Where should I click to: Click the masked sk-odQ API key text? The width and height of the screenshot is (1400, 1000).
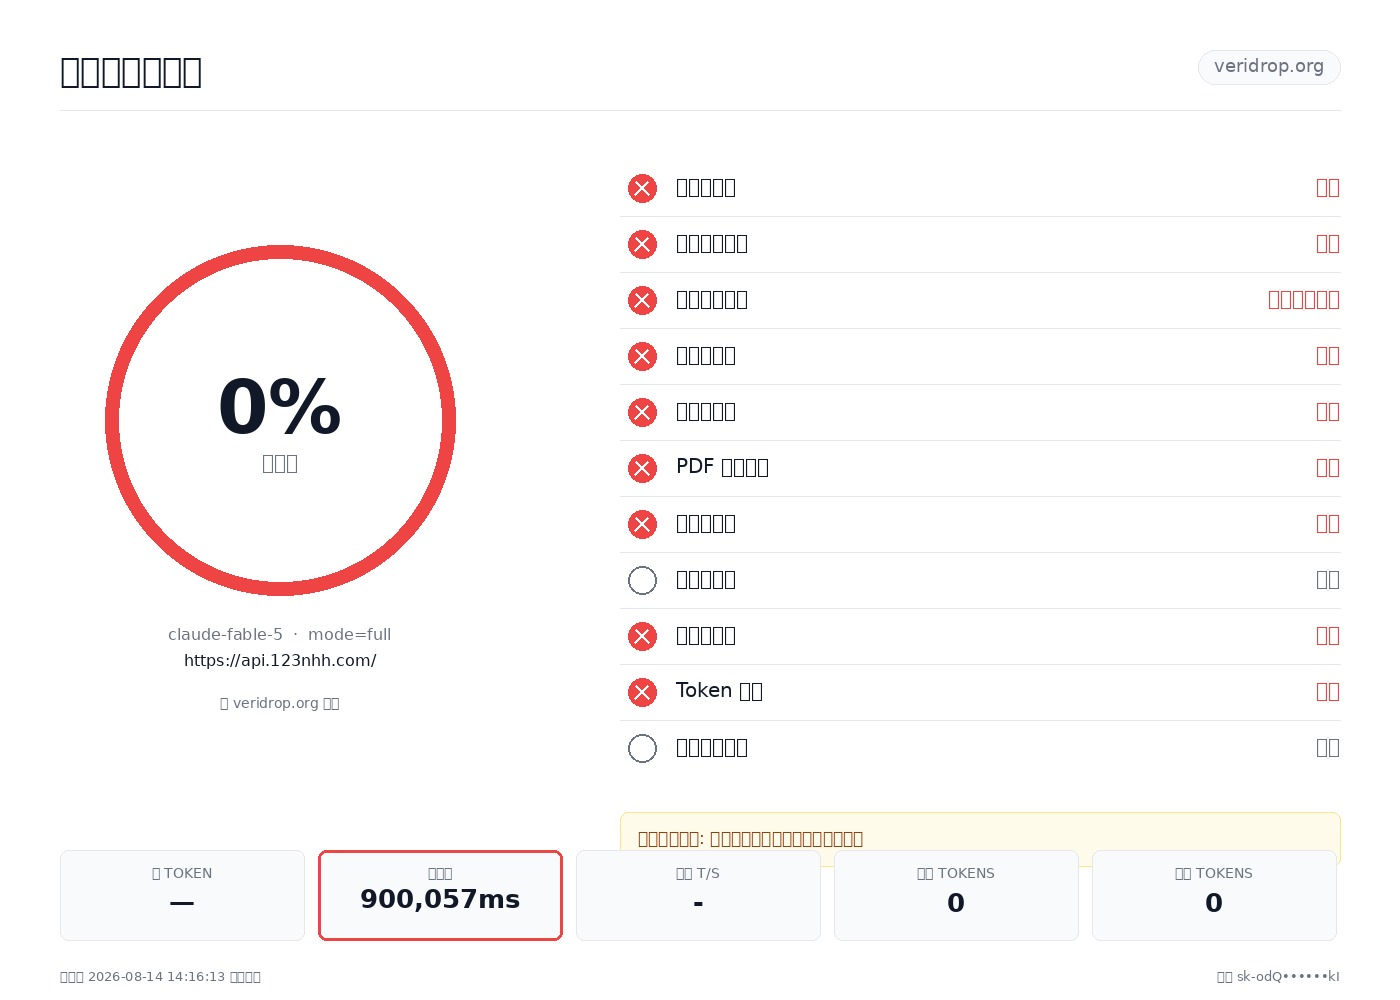(1278, 976)
